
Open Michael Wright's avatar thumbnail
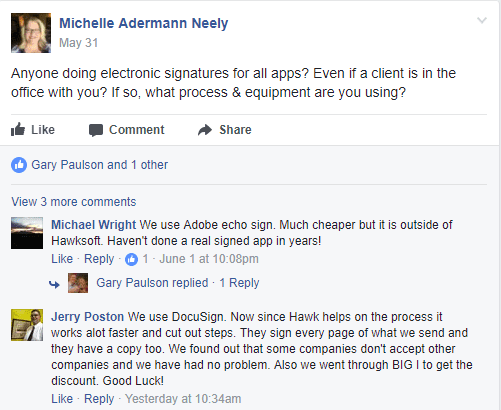[x=27, y=233]
